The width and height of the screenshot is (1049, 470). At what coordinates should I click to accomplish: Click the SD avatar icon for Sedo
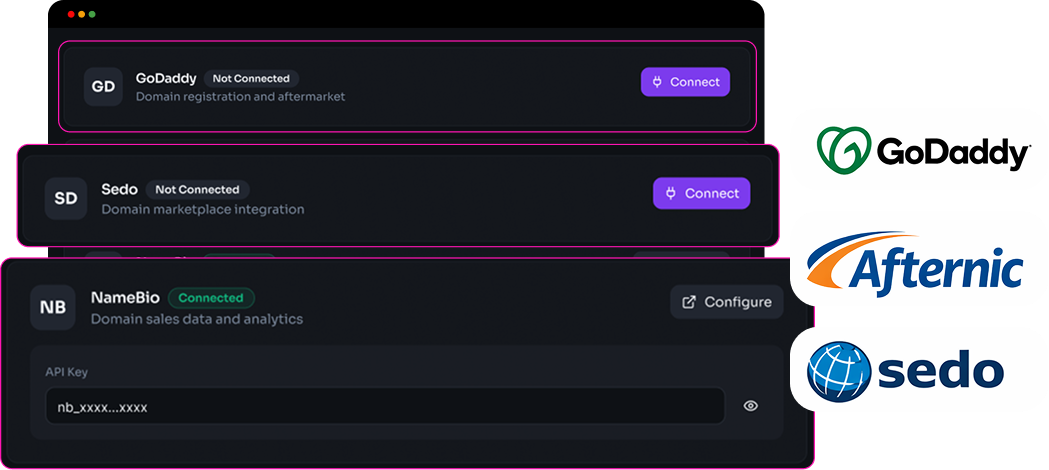[x=66, y=198]
